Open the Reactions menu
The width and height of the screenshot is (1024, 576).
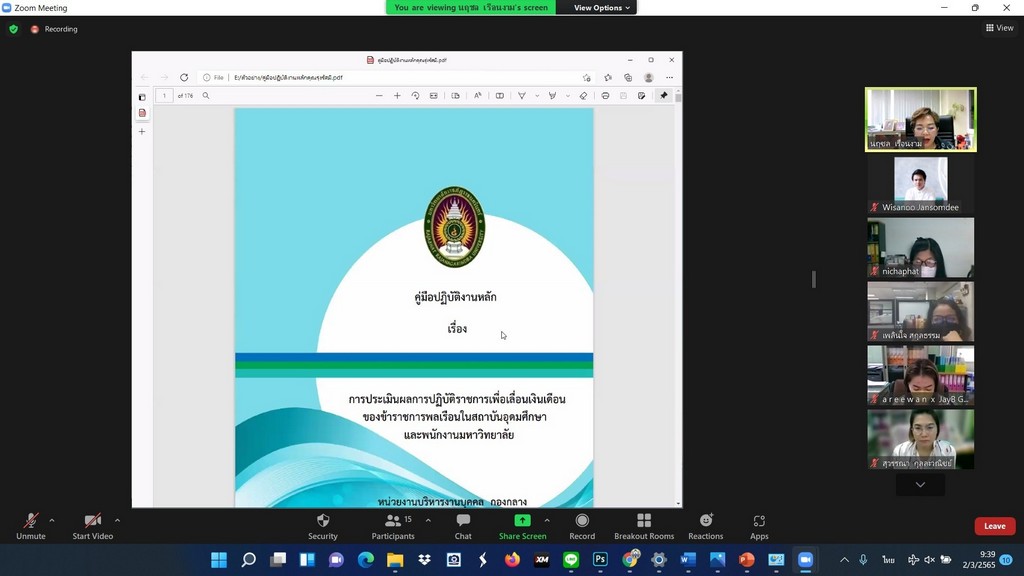[x=705, y=526]
